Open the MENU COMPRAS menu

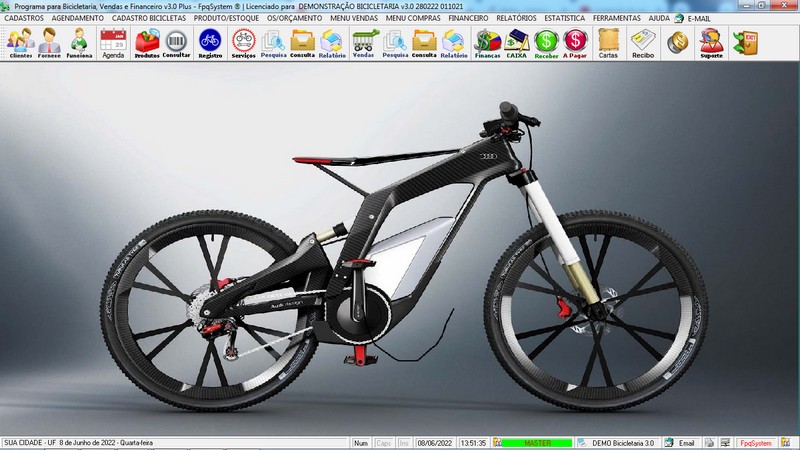coord(413,18)
